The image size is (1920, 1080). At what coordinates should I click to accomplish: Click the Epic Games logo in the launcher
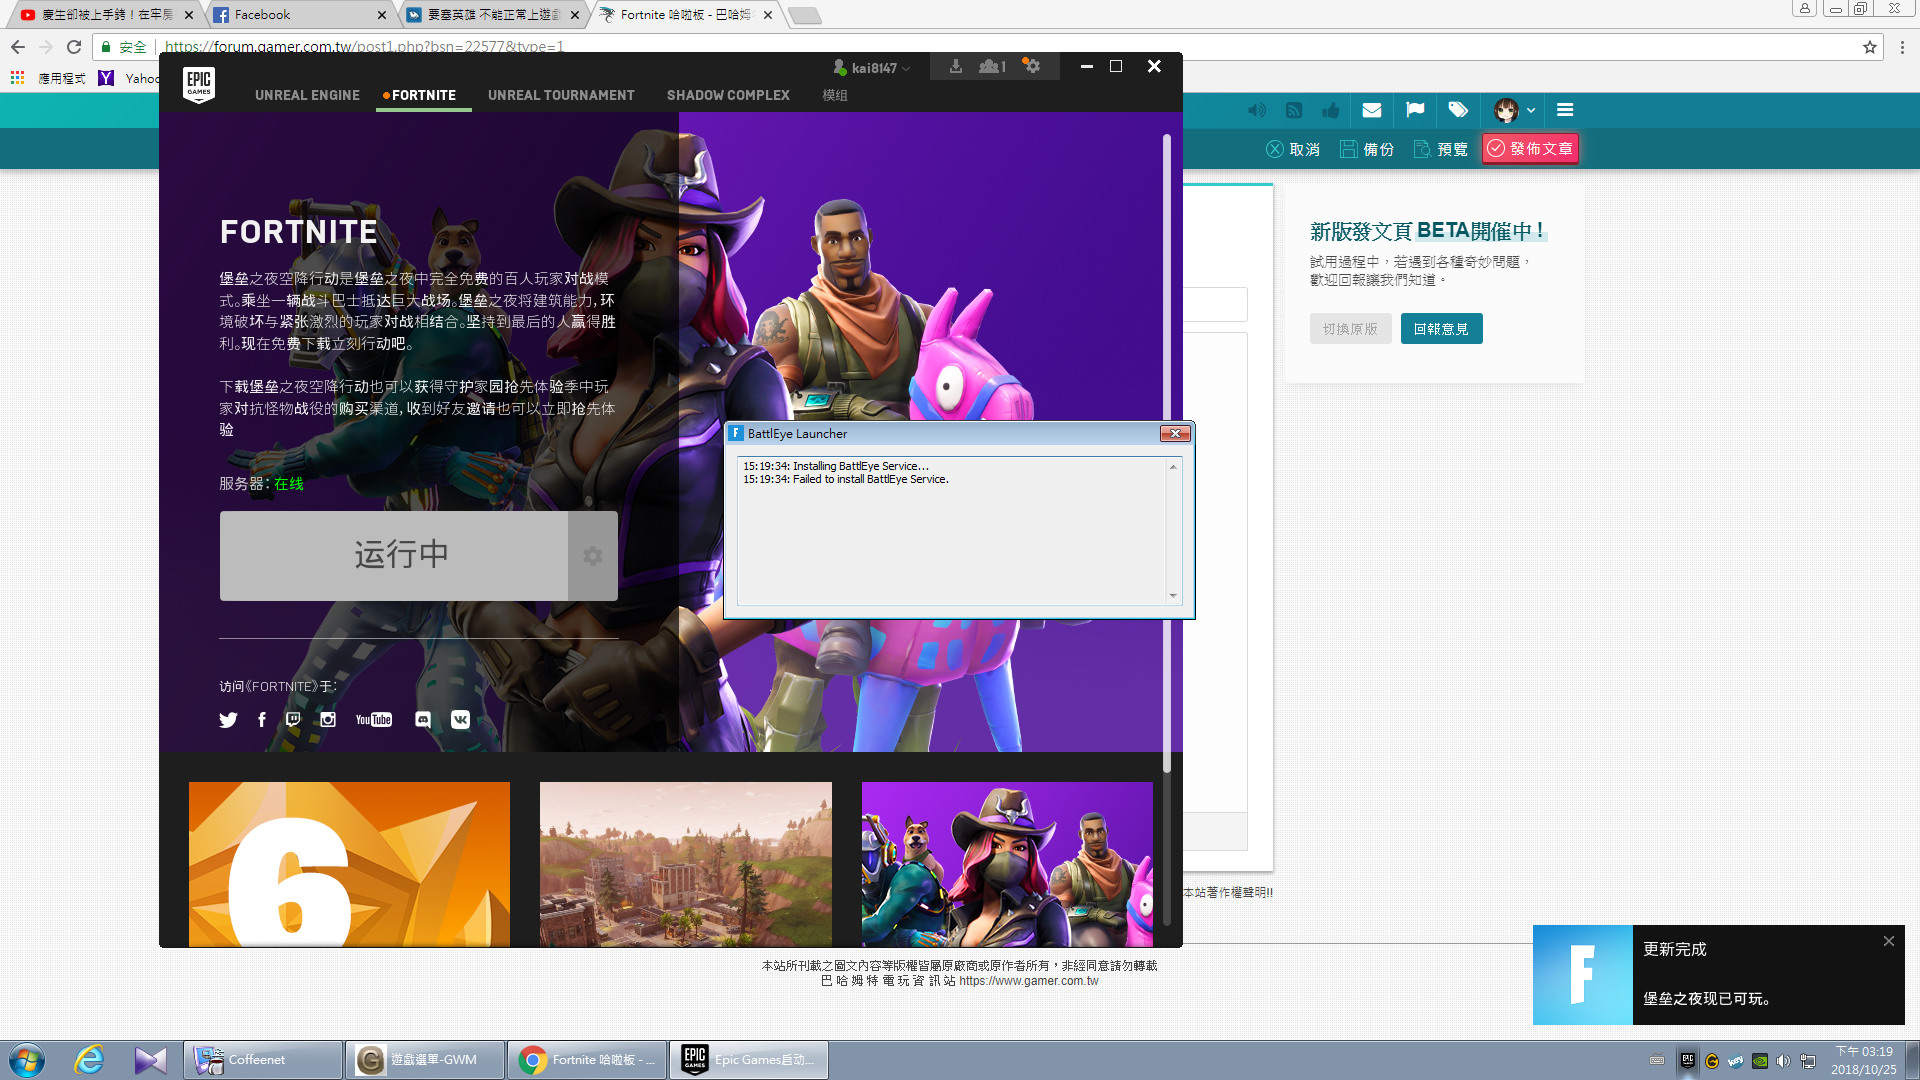tap(199, 85)
